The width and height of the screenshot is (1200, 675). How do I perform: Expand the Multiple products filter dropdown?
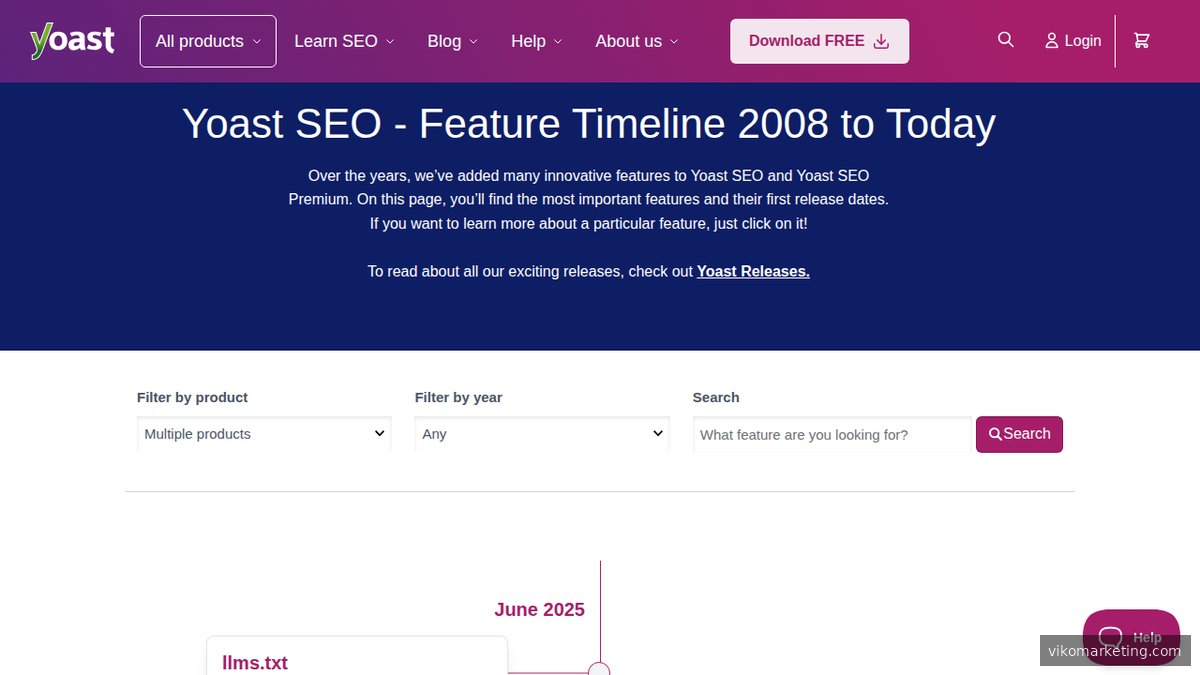263,433
